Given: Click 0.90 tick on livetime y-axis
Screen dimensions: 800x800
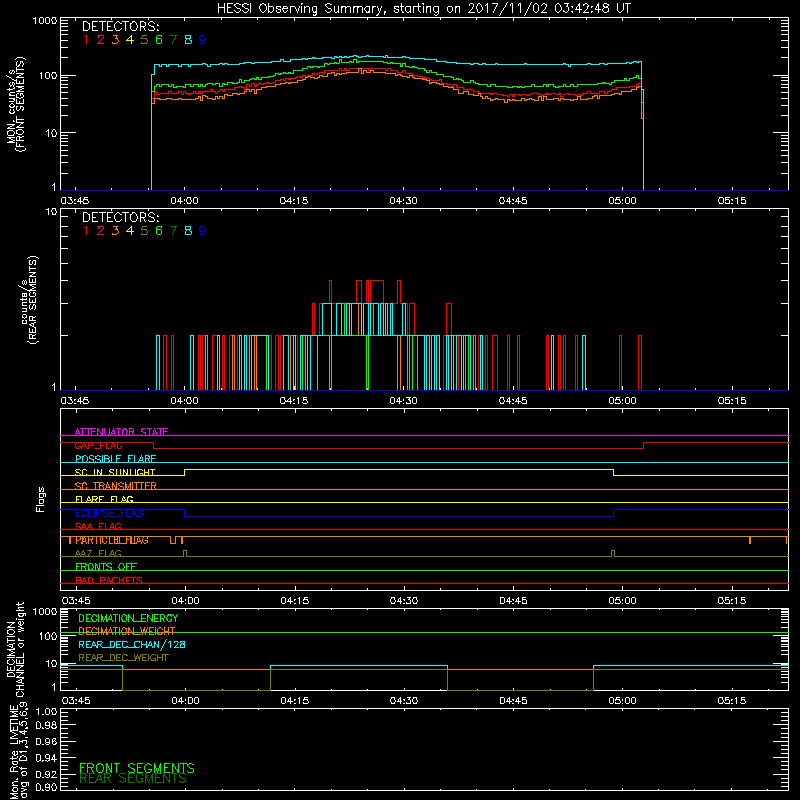Looking at the screenshot, I should [x=46, y=787].
